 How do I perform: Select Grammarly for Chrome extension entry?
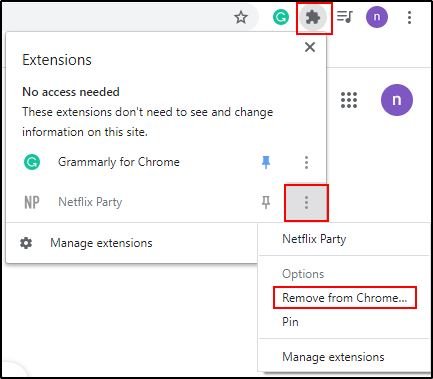pos(119,162)
